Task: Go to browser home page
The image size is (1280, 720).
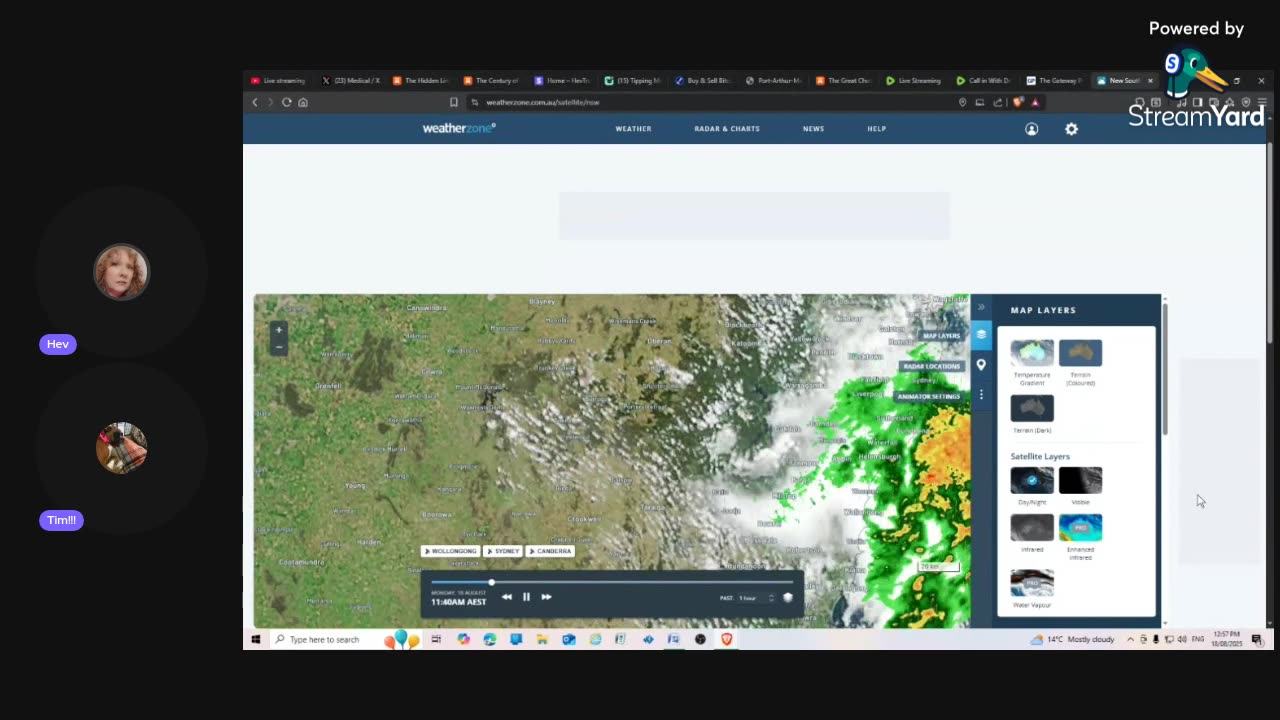Action: (303, 102)
